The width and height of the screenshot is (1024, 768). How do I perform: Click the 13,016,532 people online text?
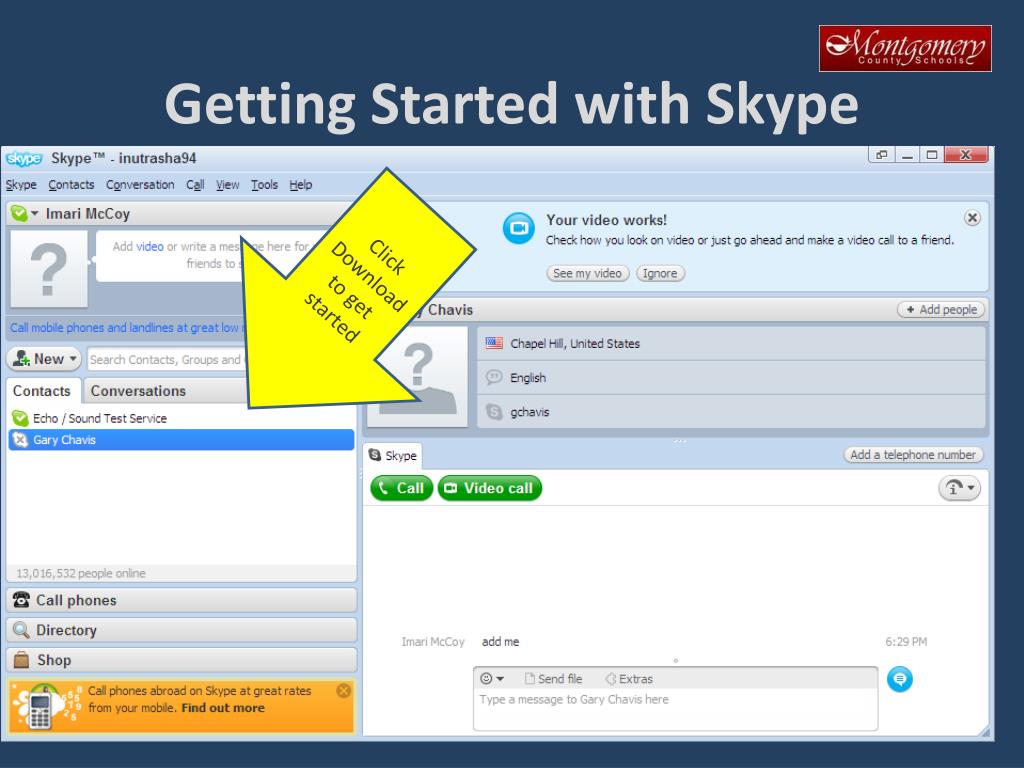tap(81, 573)
